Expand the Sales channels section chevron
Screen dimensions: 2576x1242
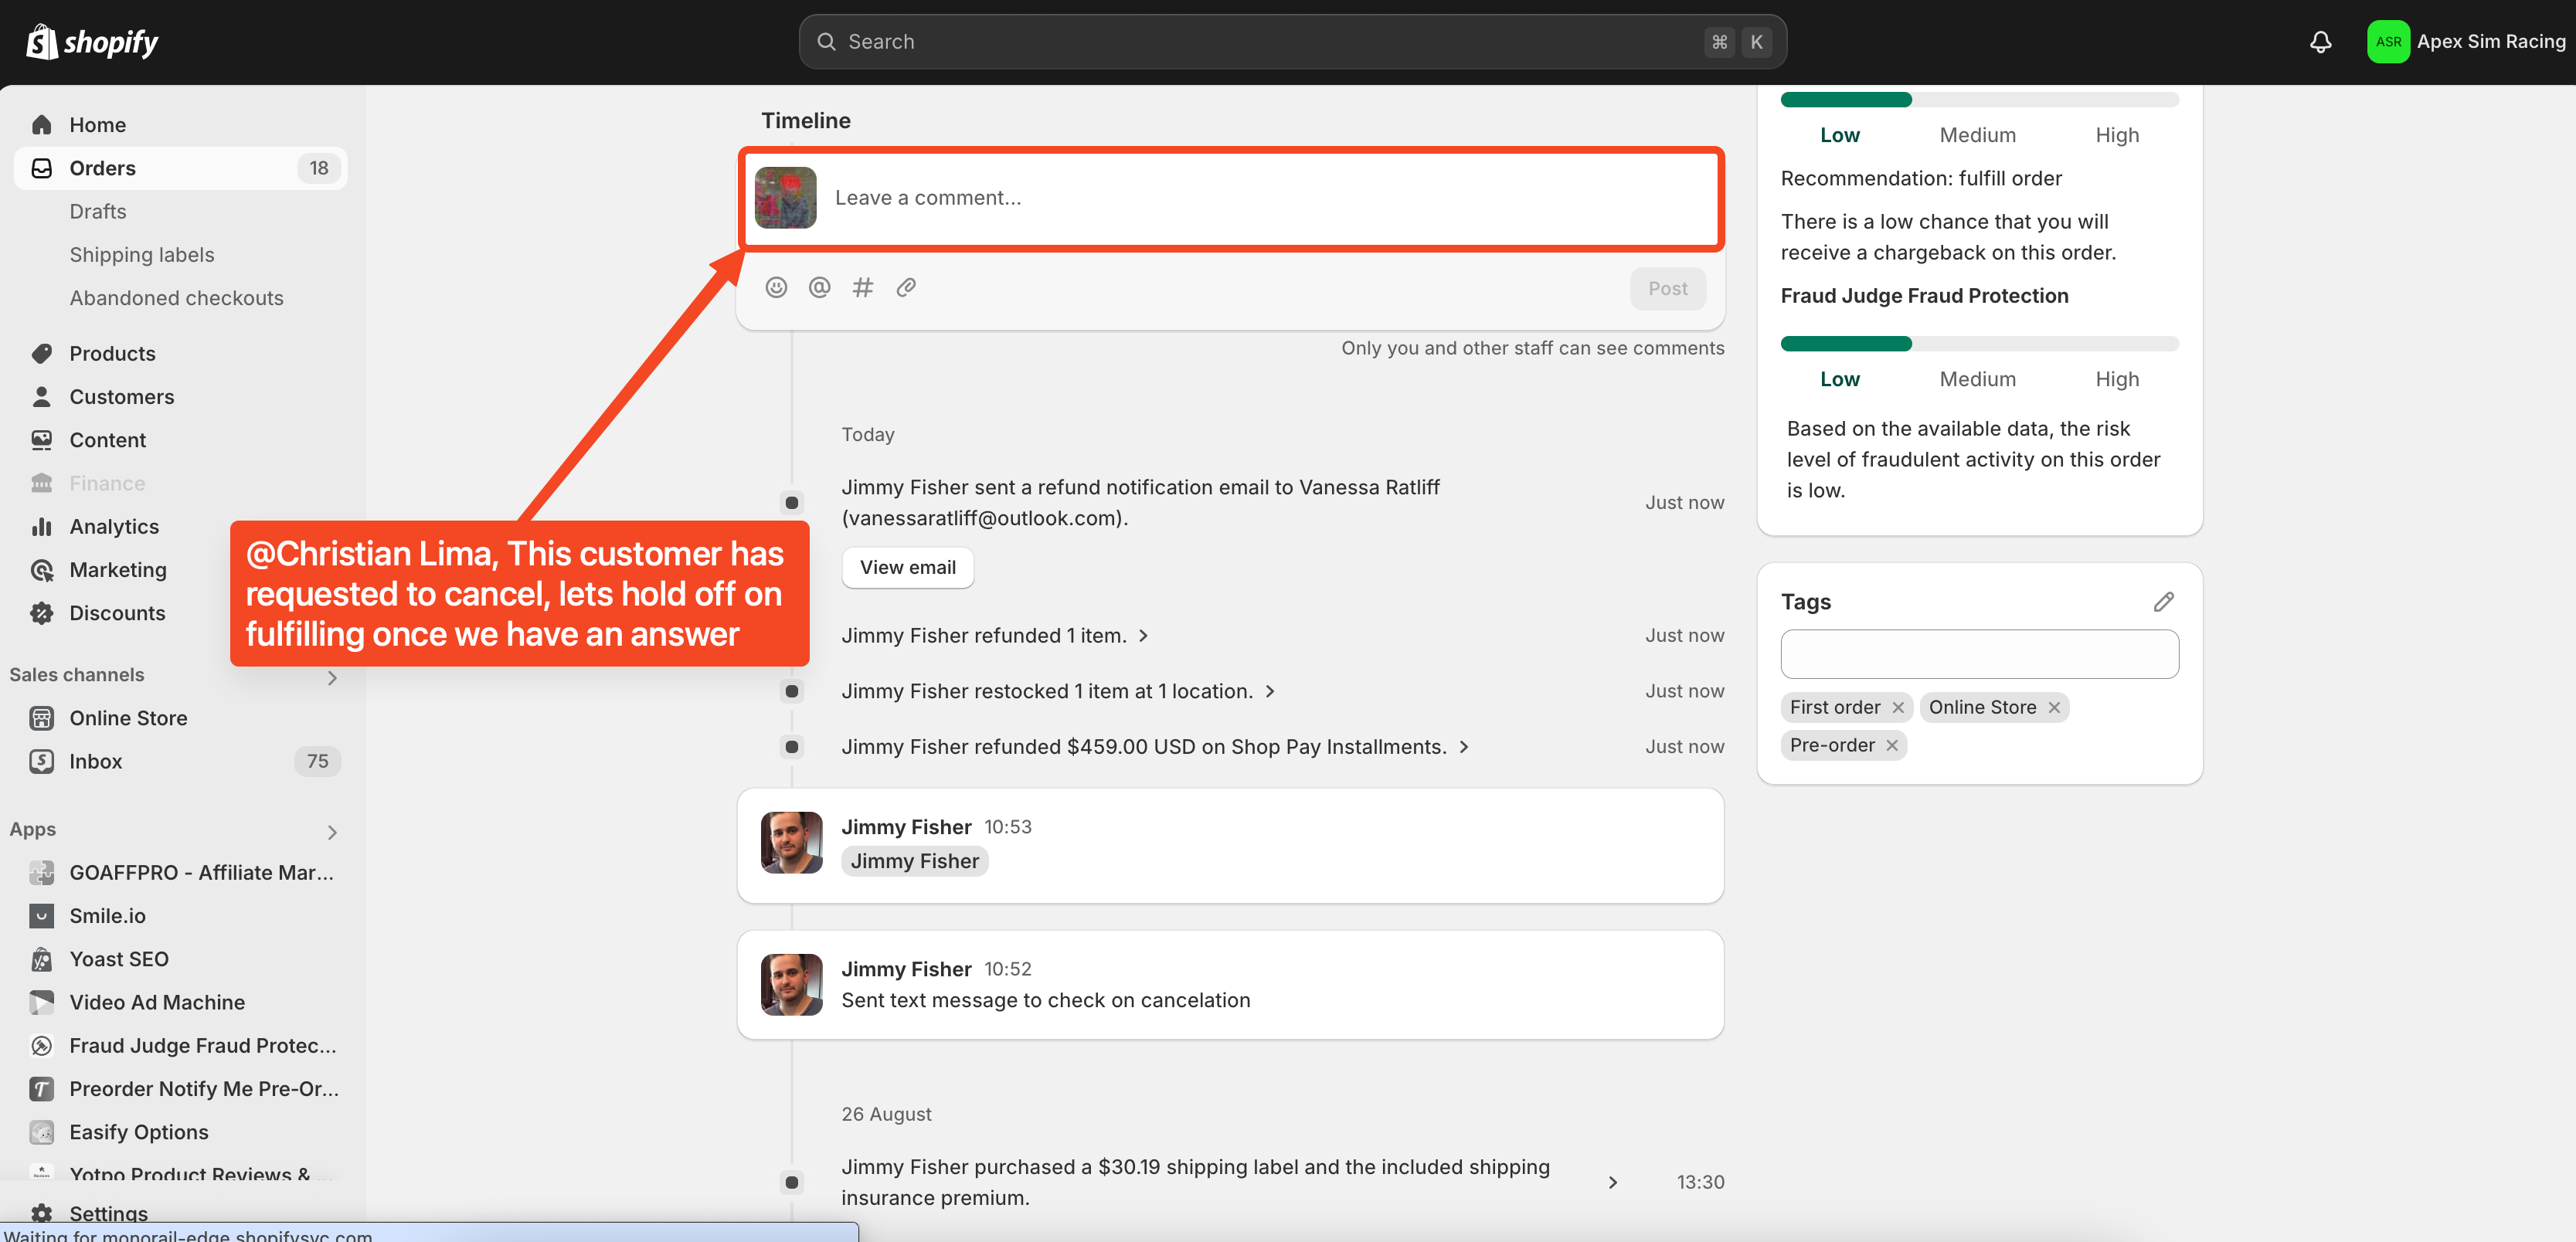pos(332,677)
